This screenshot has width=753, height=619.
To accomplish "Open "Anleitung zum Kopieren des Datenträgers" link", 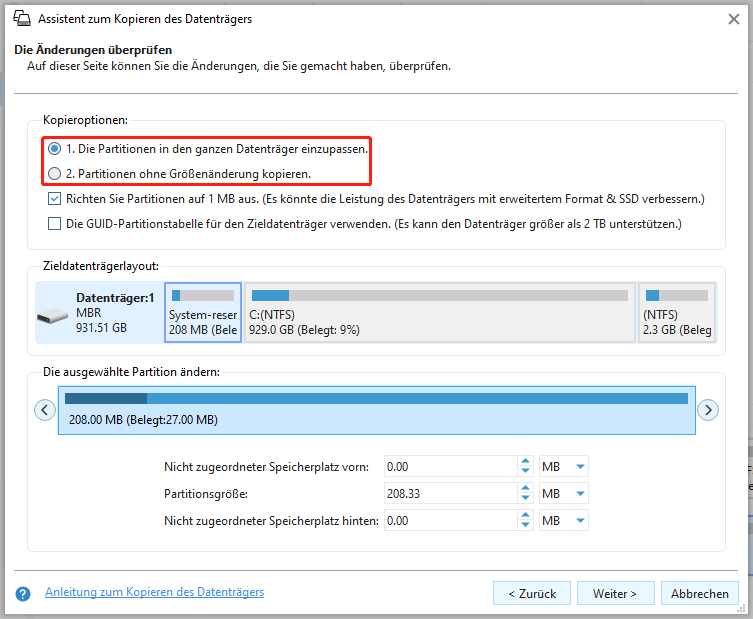I will pos(154,592).
